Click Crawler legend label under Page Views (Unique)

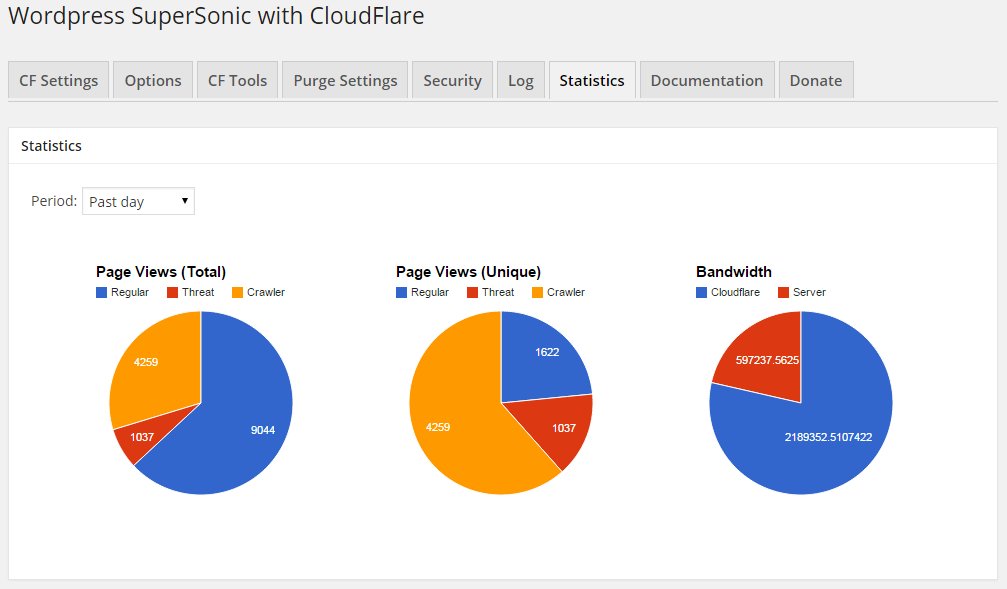pos(566,292)
